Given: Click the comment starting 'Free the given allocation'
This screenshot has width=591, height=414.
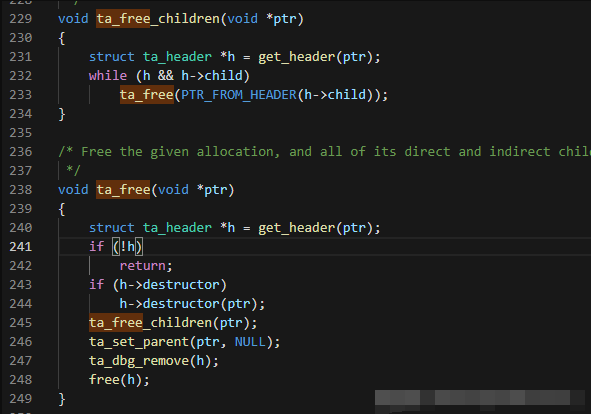Looking at the screenshot, I should (324, 152).
